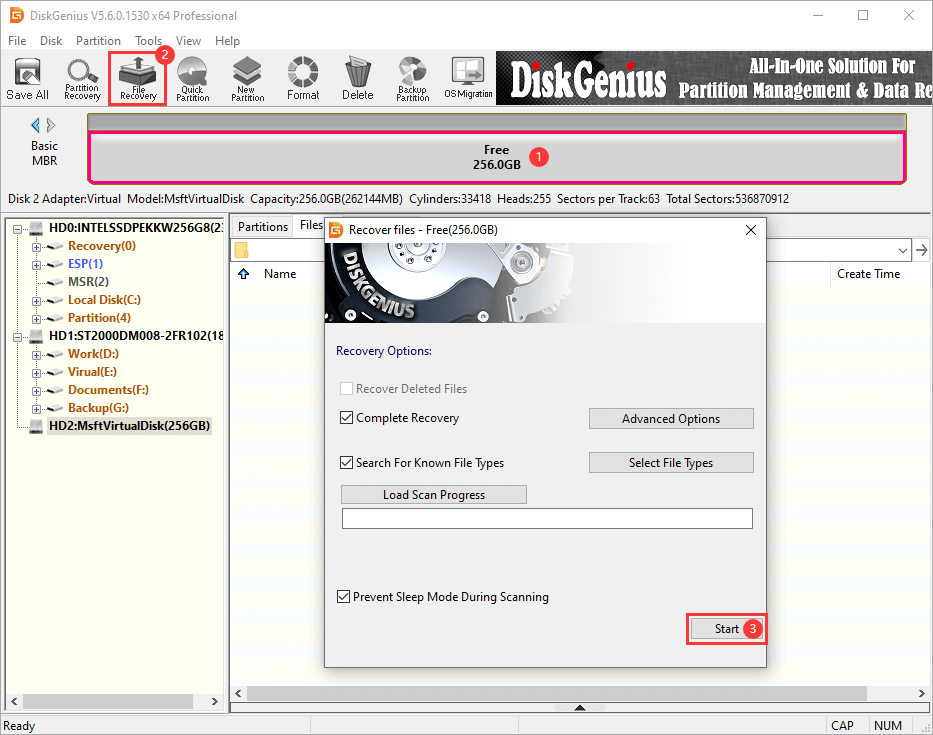Click the disk tree horizontal scrollbar
Screen dimensions: 933x735
(108, 701)
